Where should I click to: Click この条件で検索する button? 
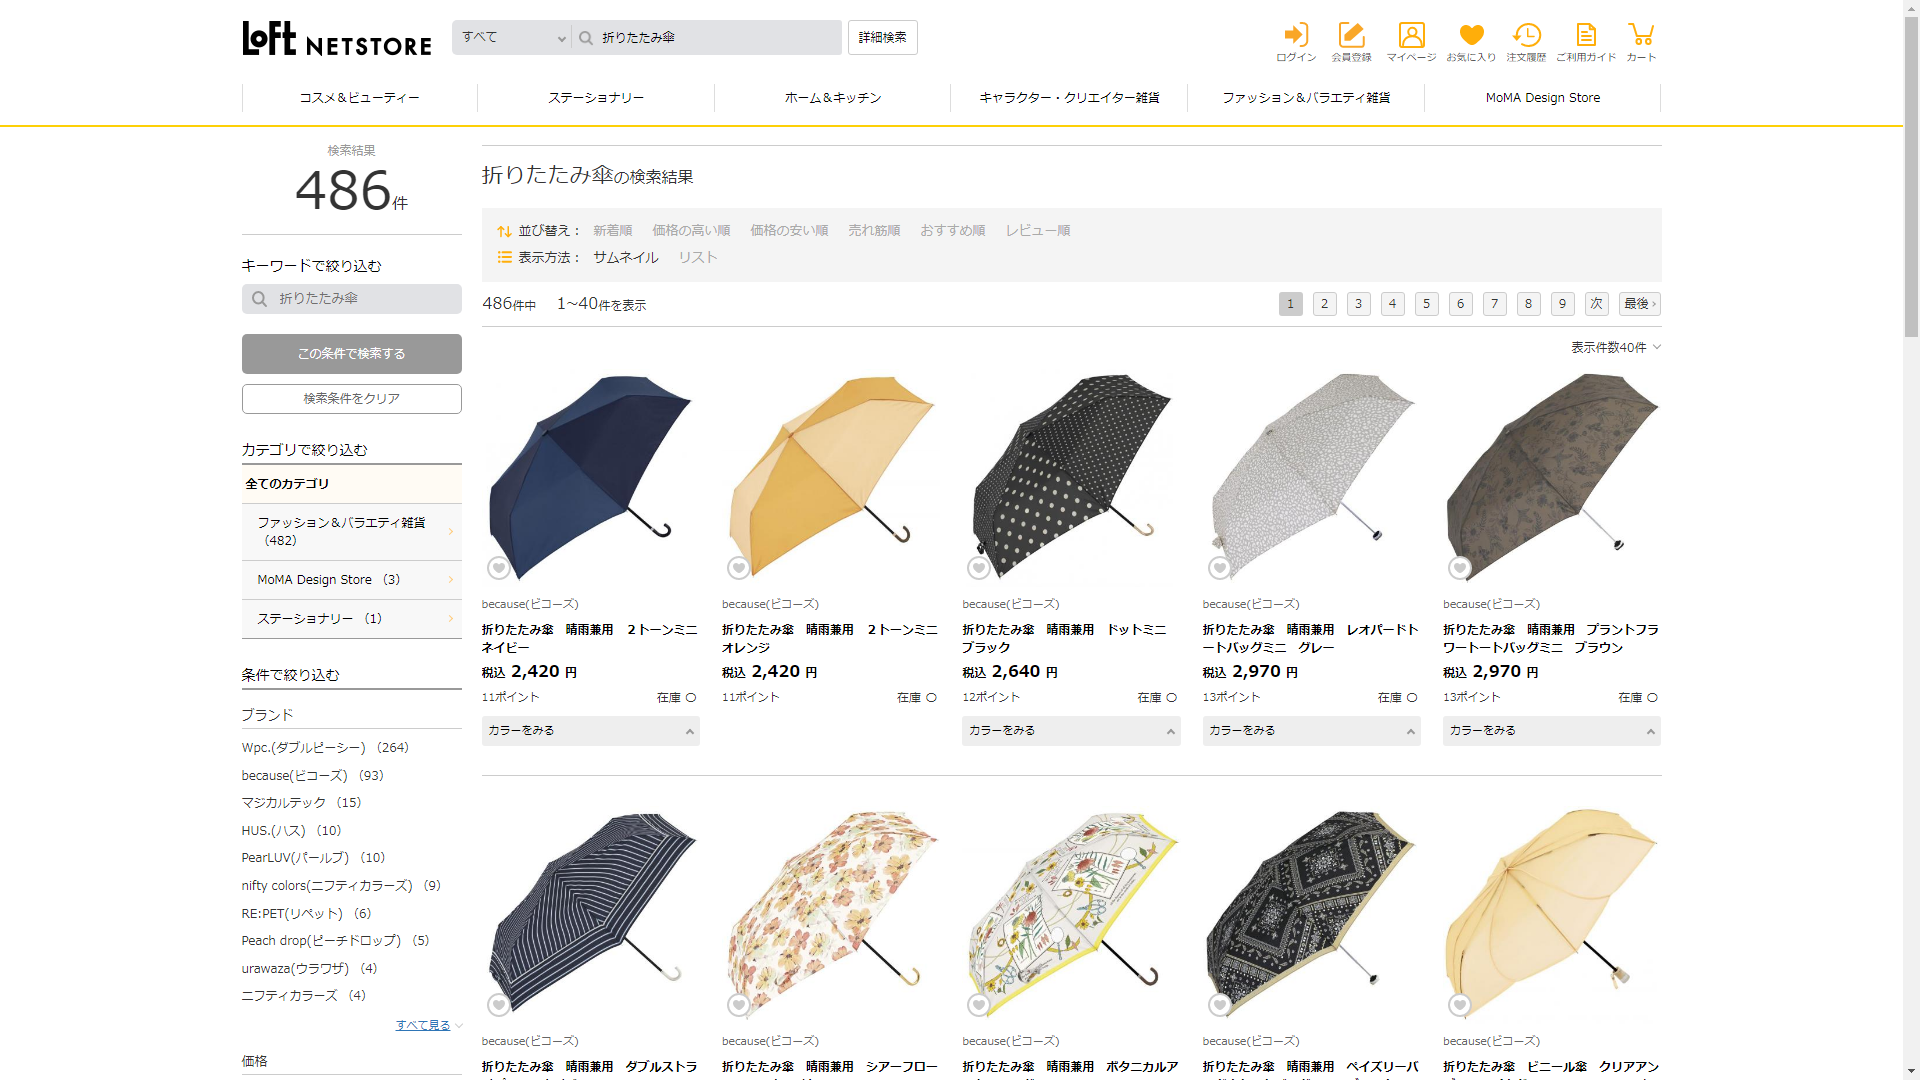tap(351, 354)
